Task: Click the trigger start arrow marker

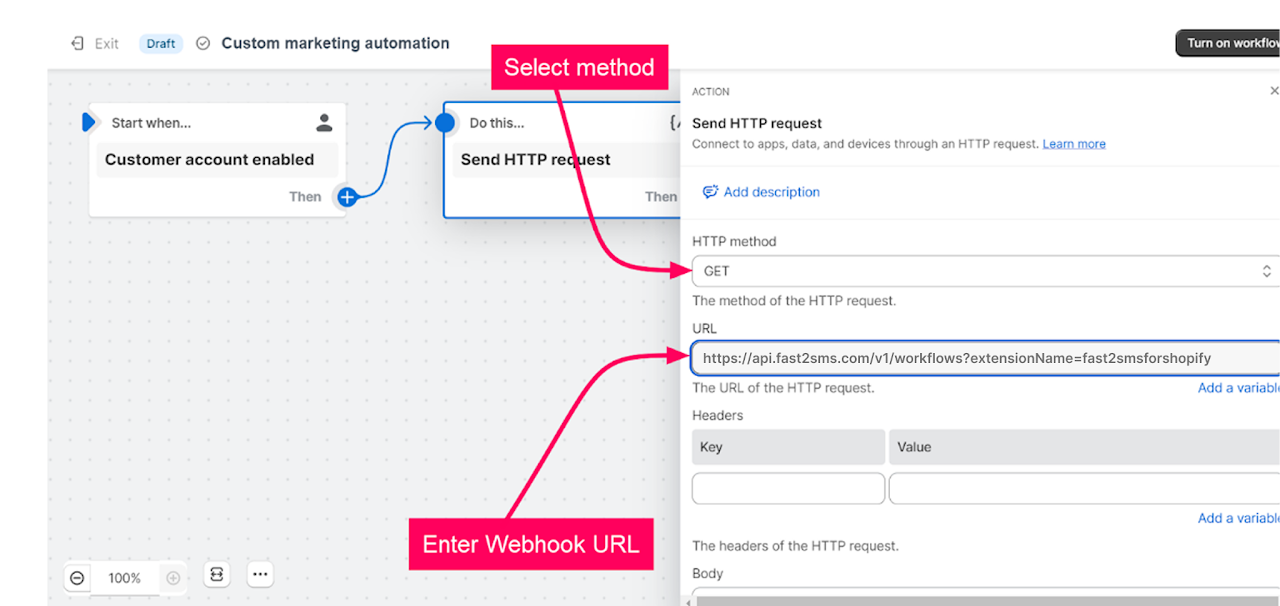Action: [x=88, y=122]
